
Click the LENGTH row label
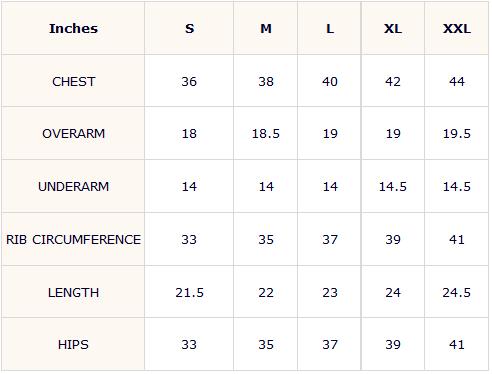(73, 293)
